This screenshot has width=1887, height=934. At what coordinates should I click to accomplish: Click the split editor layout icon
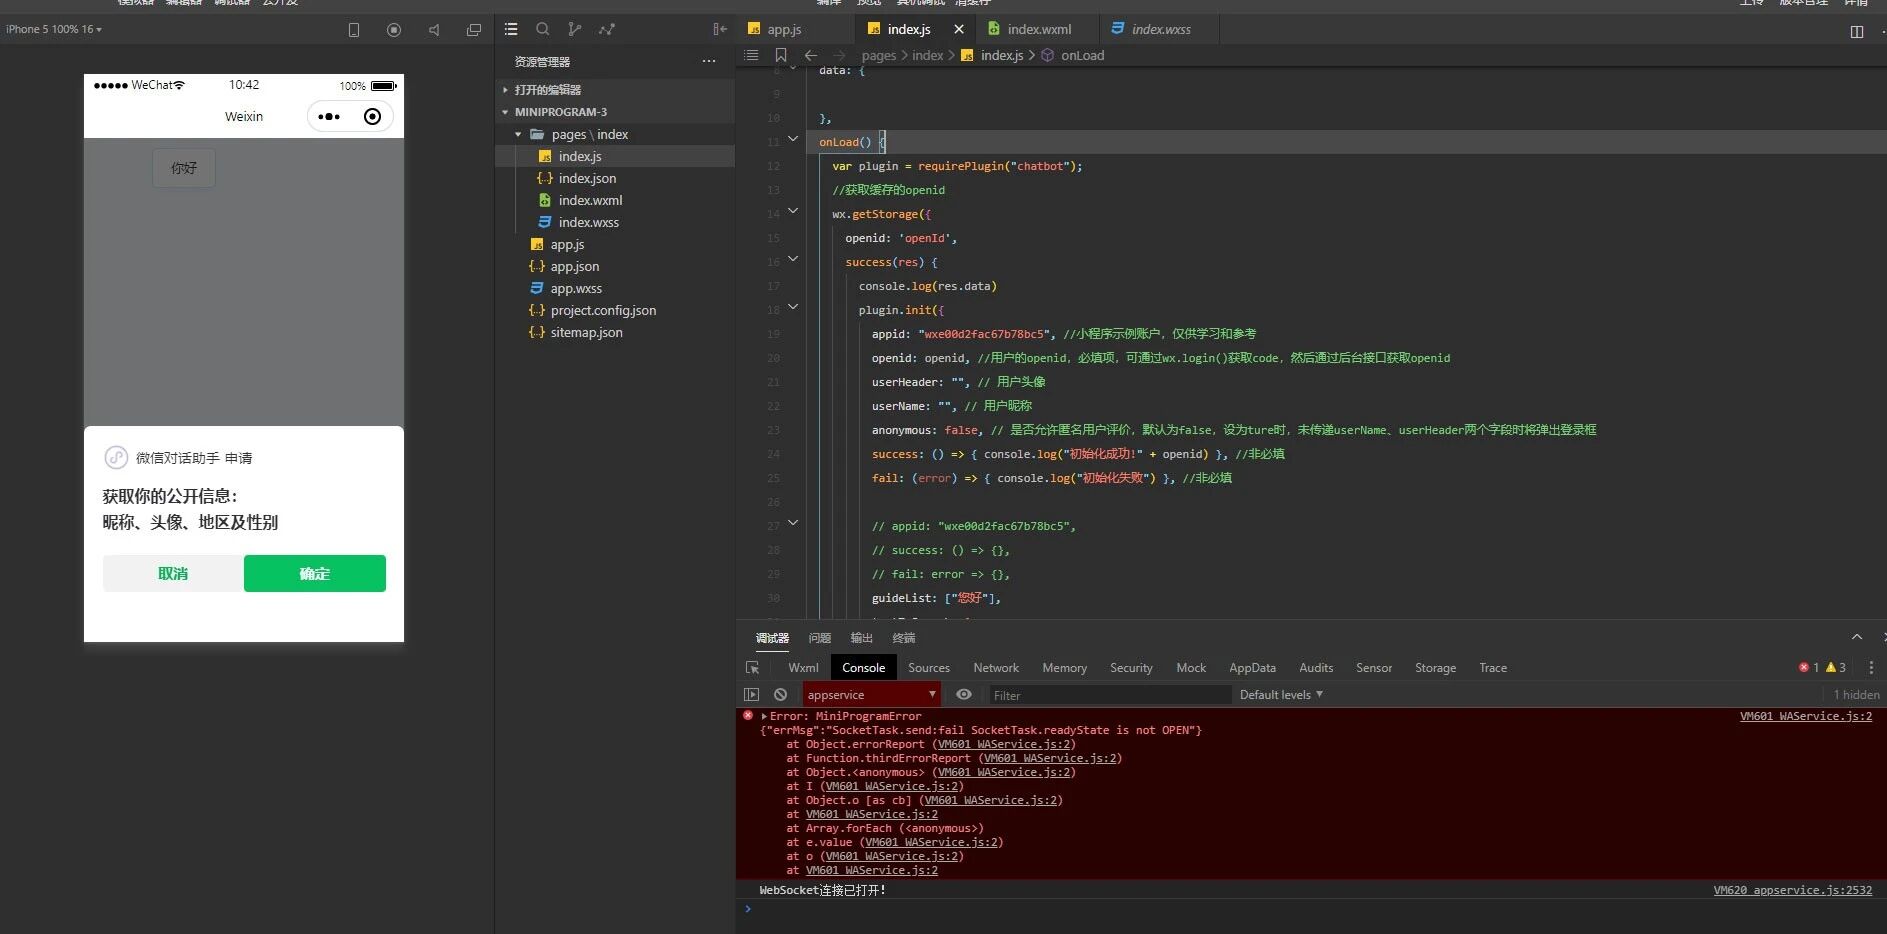pyautogui.click(x=1856, y=31)
